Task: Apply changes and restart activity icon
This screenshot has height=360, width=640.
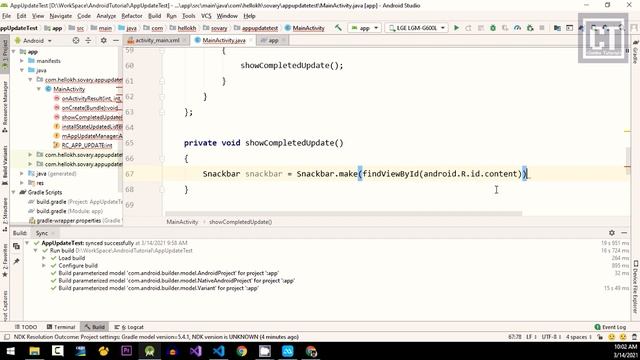Action: (x=468, y=28)
